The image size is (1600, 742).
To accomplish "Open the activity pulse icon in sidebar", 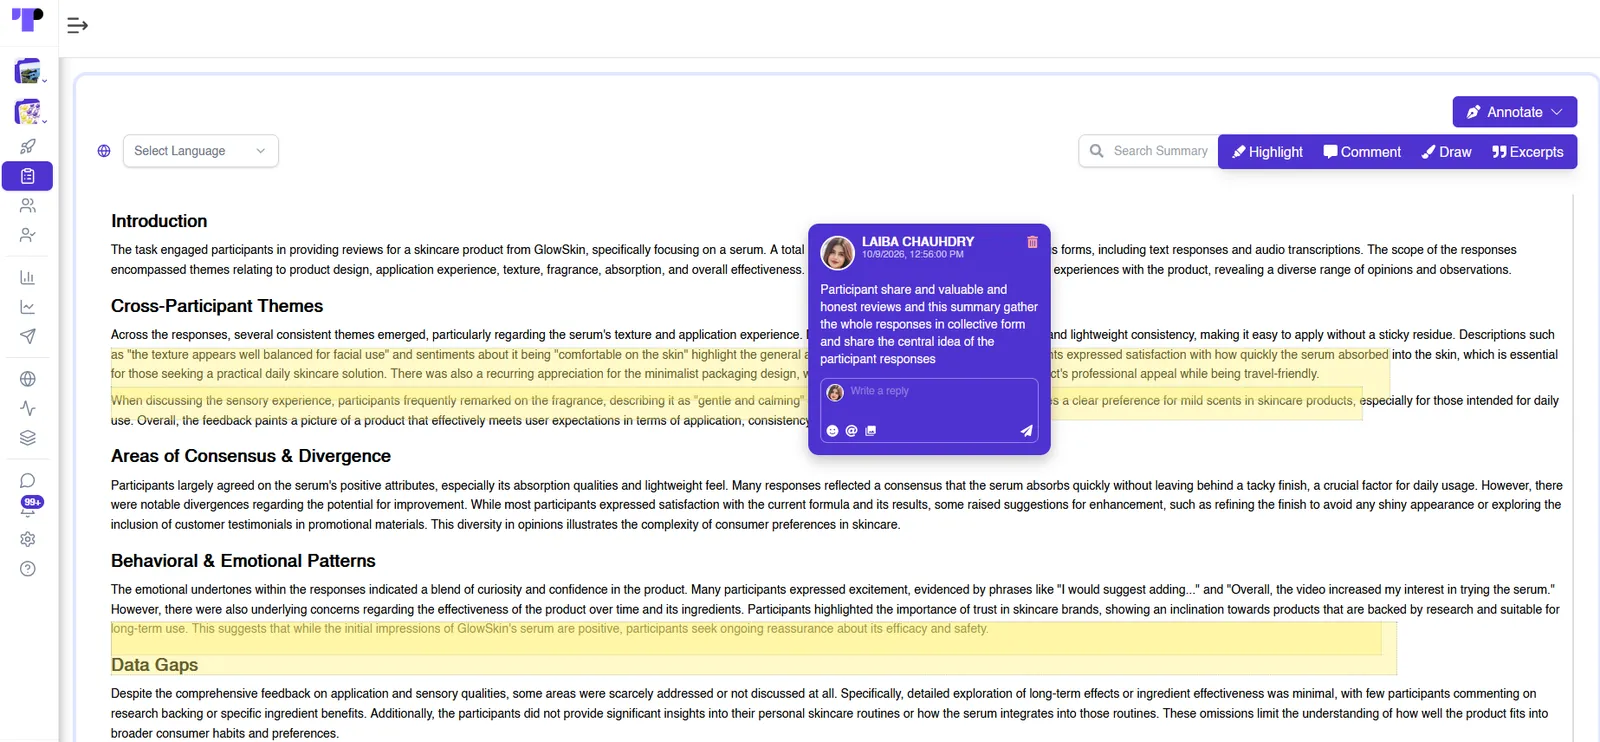I will 28,408.
